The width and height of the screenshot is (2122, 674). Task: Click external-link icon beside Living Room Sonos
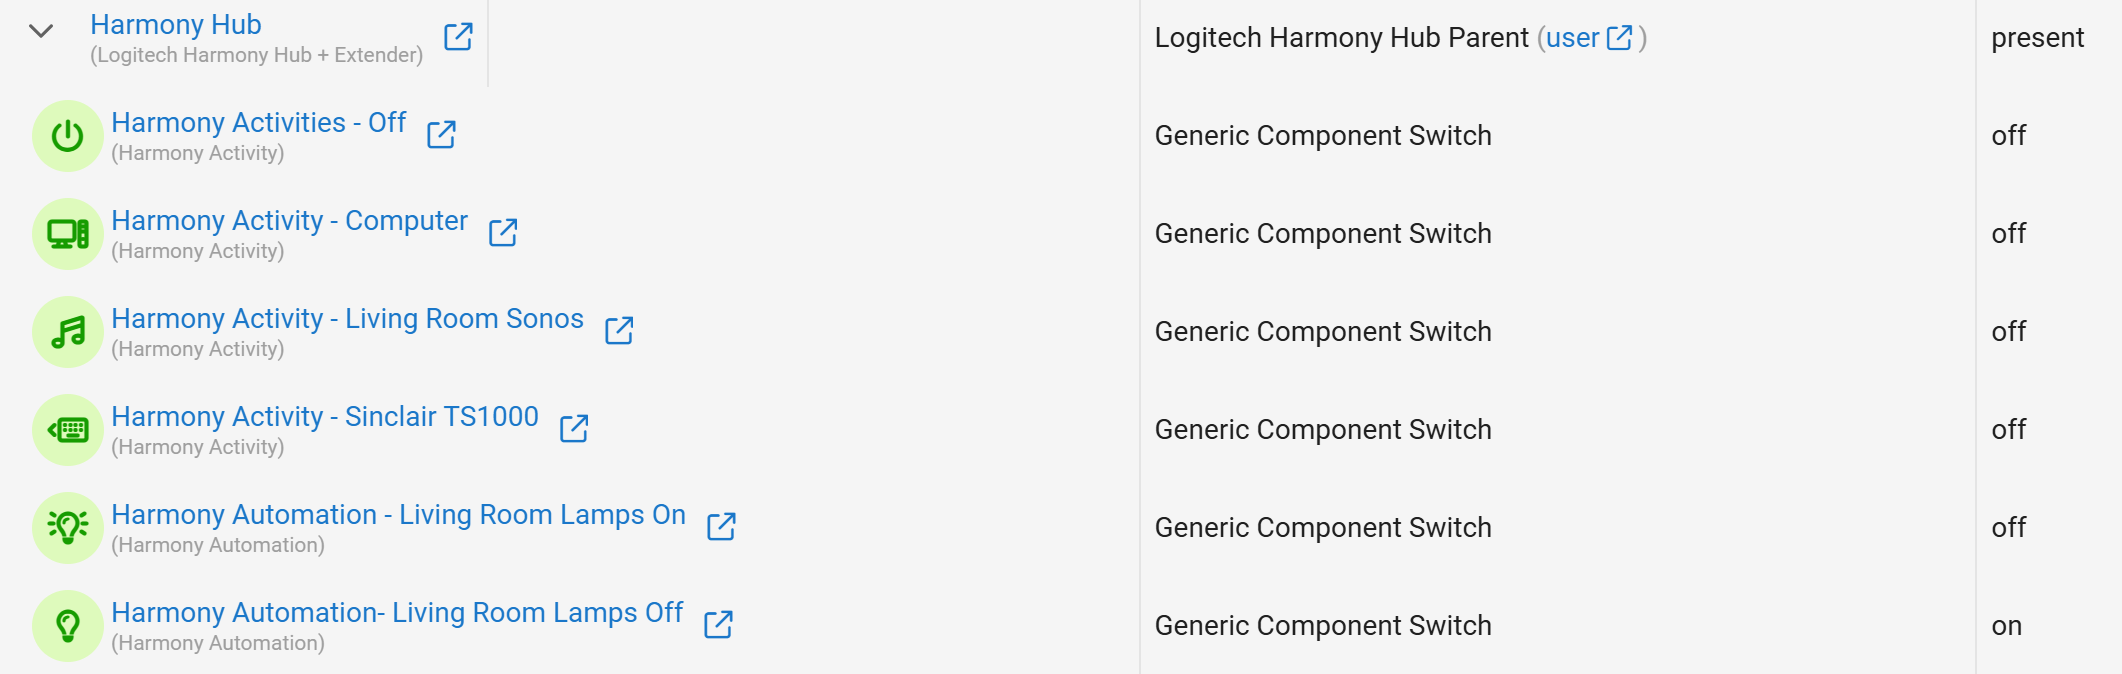point(619,330)
